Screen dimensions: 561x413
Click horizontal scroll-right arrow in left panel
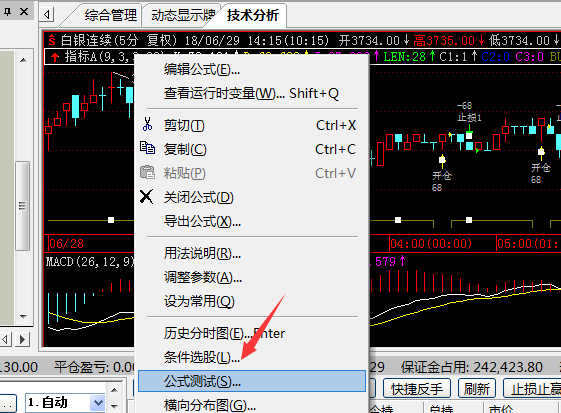22,339
